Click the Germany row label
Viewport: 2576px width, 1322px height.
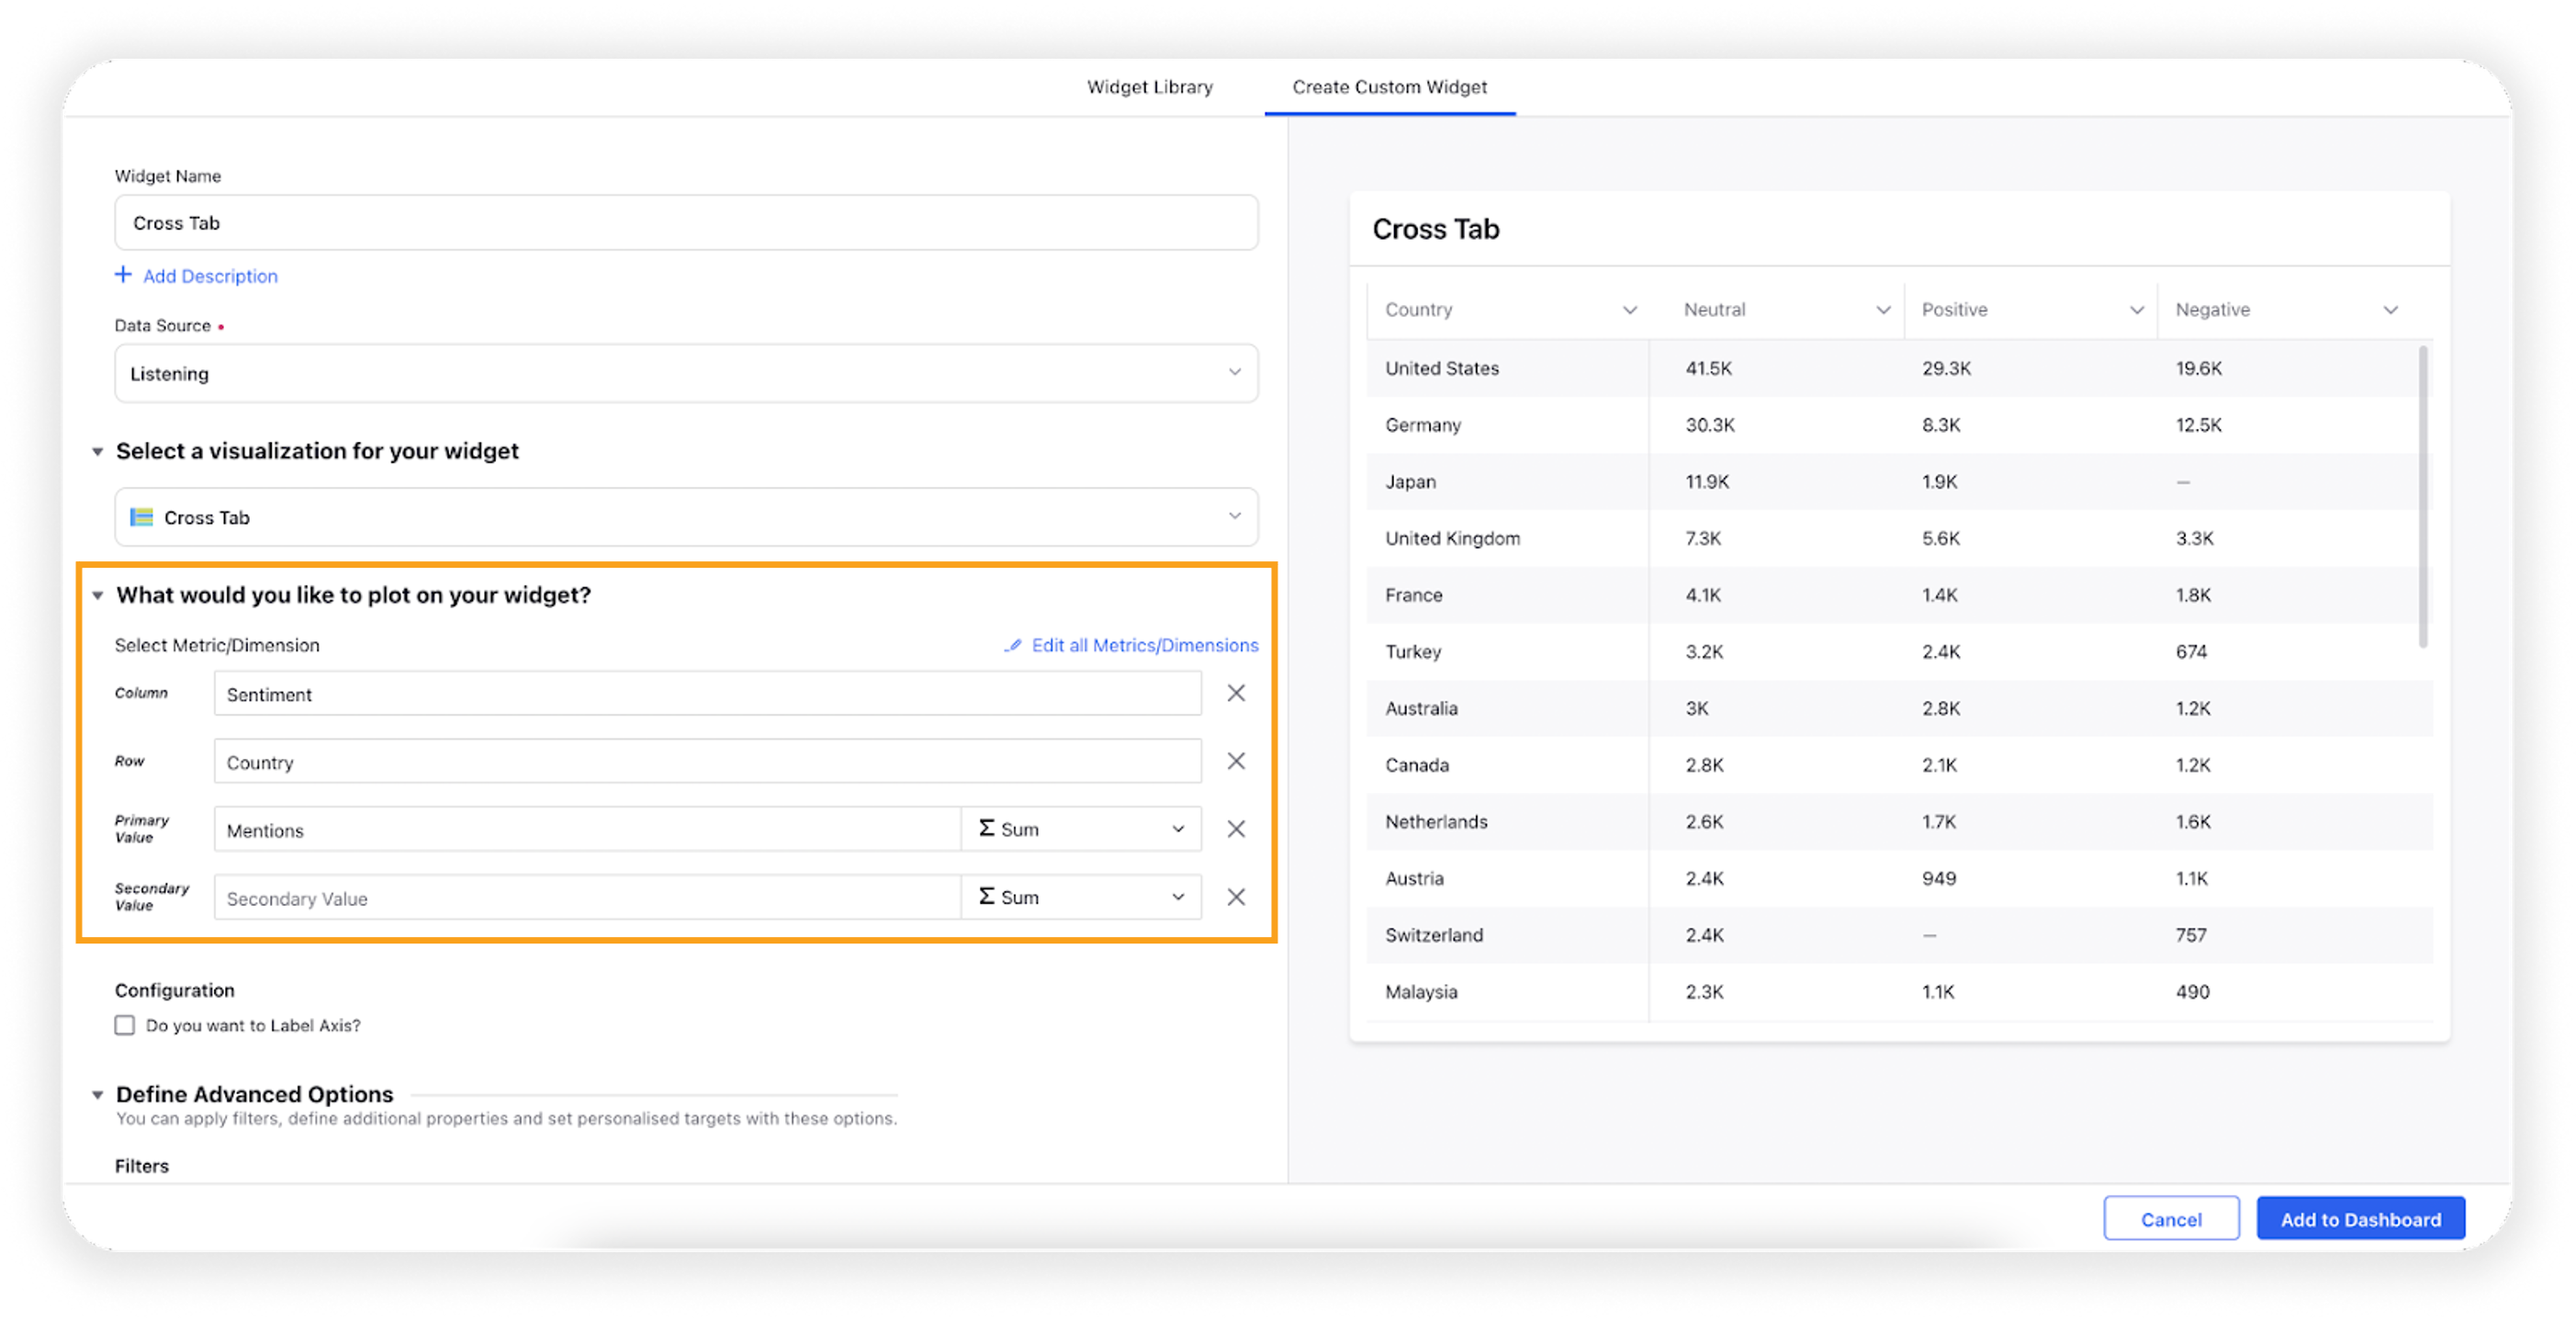pos(1423,425)
